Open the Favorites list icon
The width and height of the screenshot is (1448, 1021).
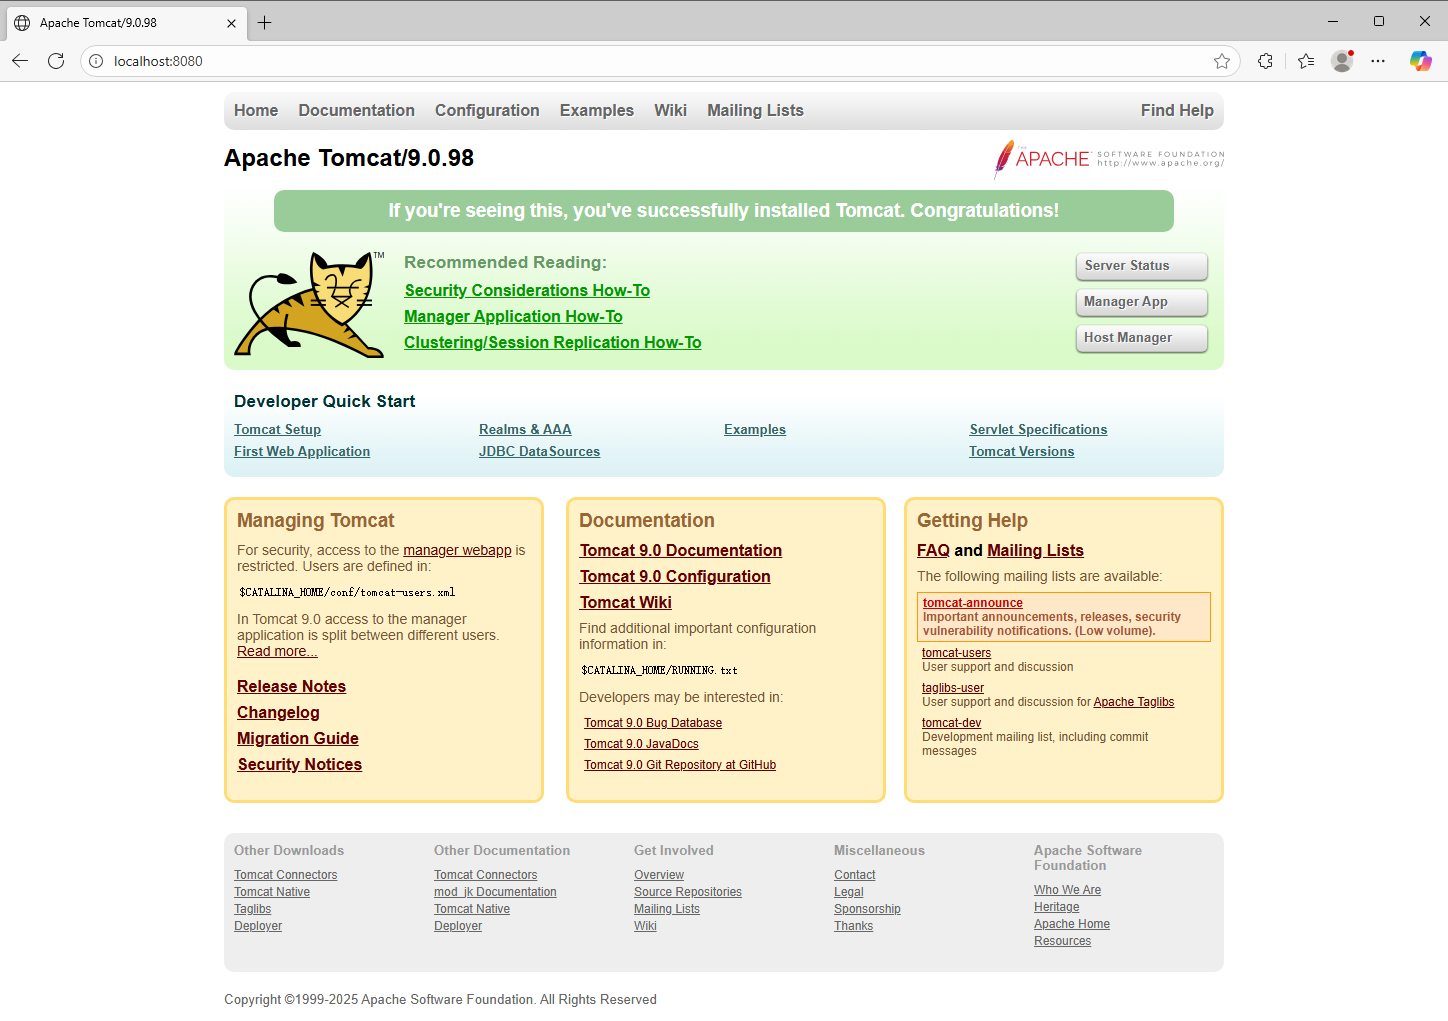tap(1306, 61)
